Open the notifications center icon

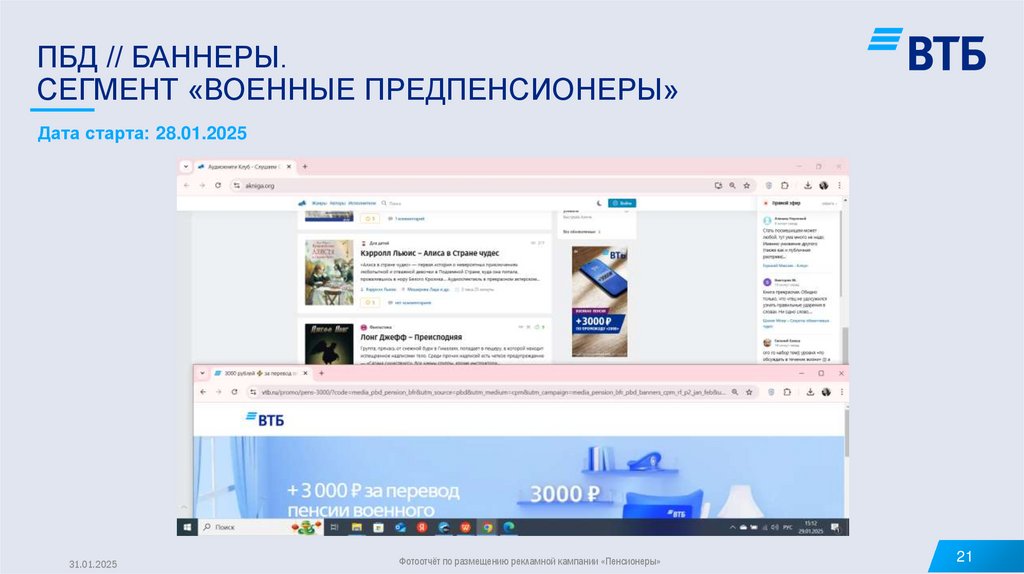coord(835,527)
